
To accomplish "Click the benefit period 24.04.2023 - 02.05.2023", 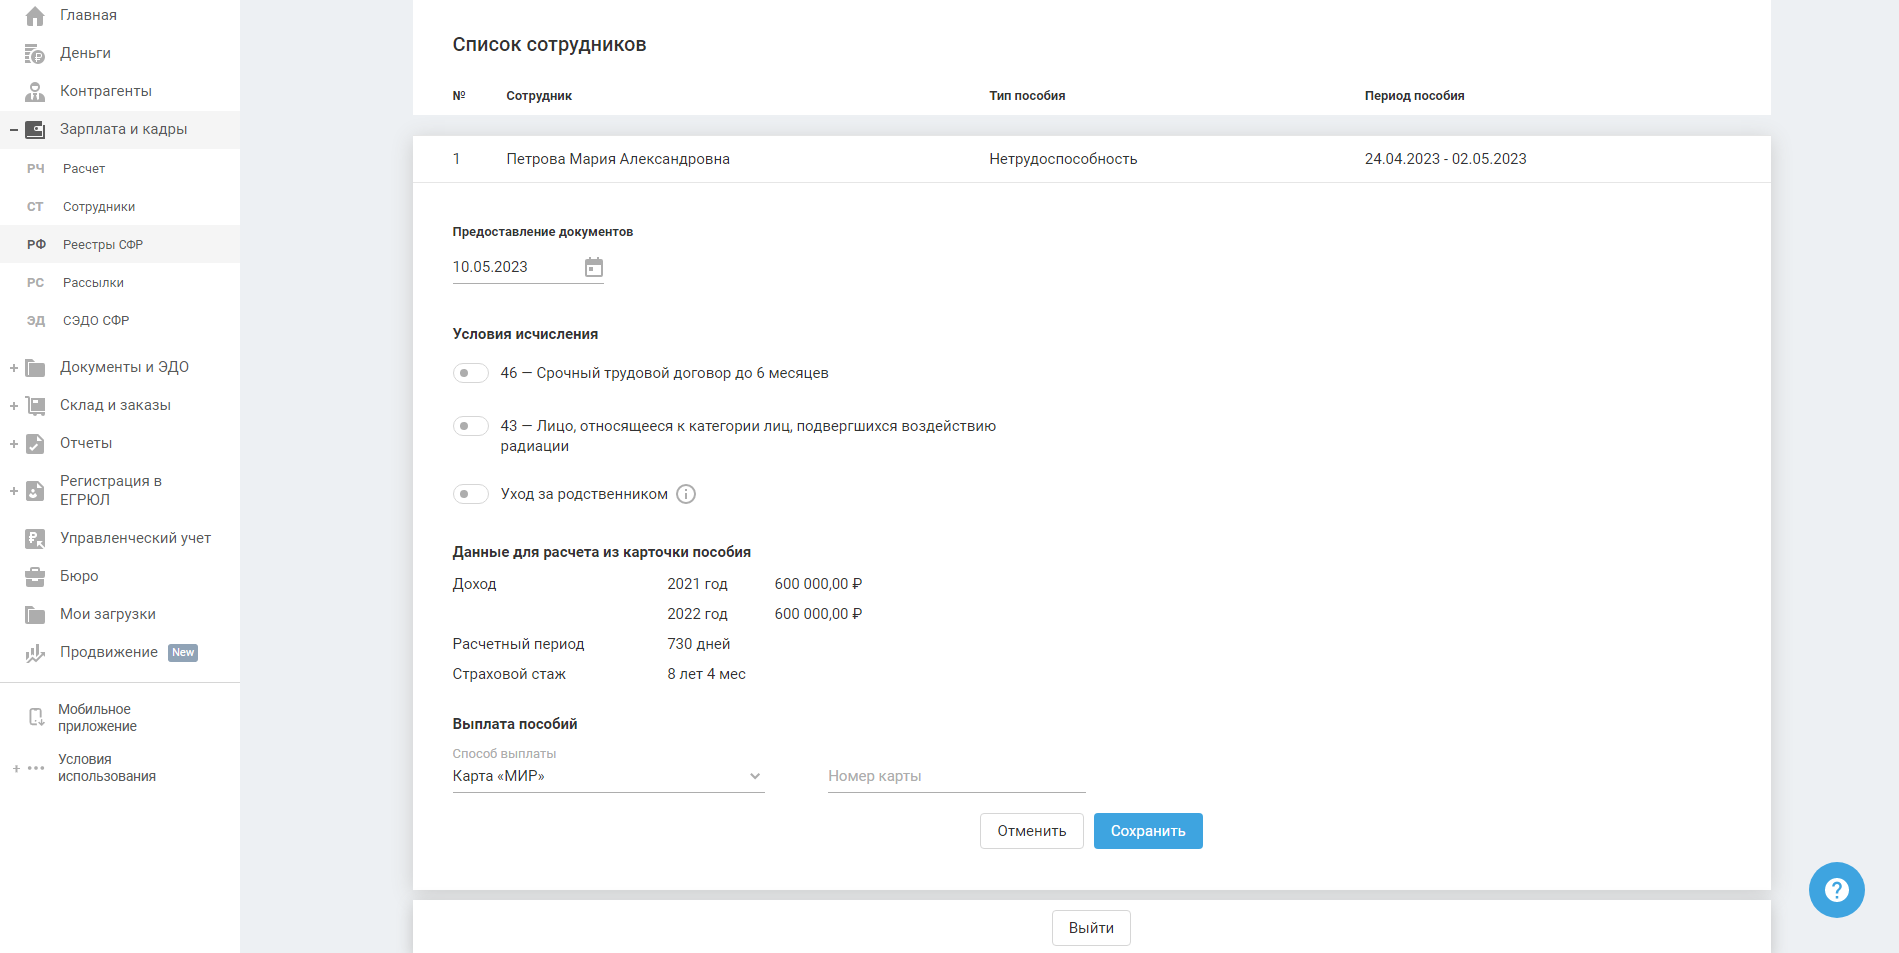I will pyautogui.click(x=1446, y=159).
